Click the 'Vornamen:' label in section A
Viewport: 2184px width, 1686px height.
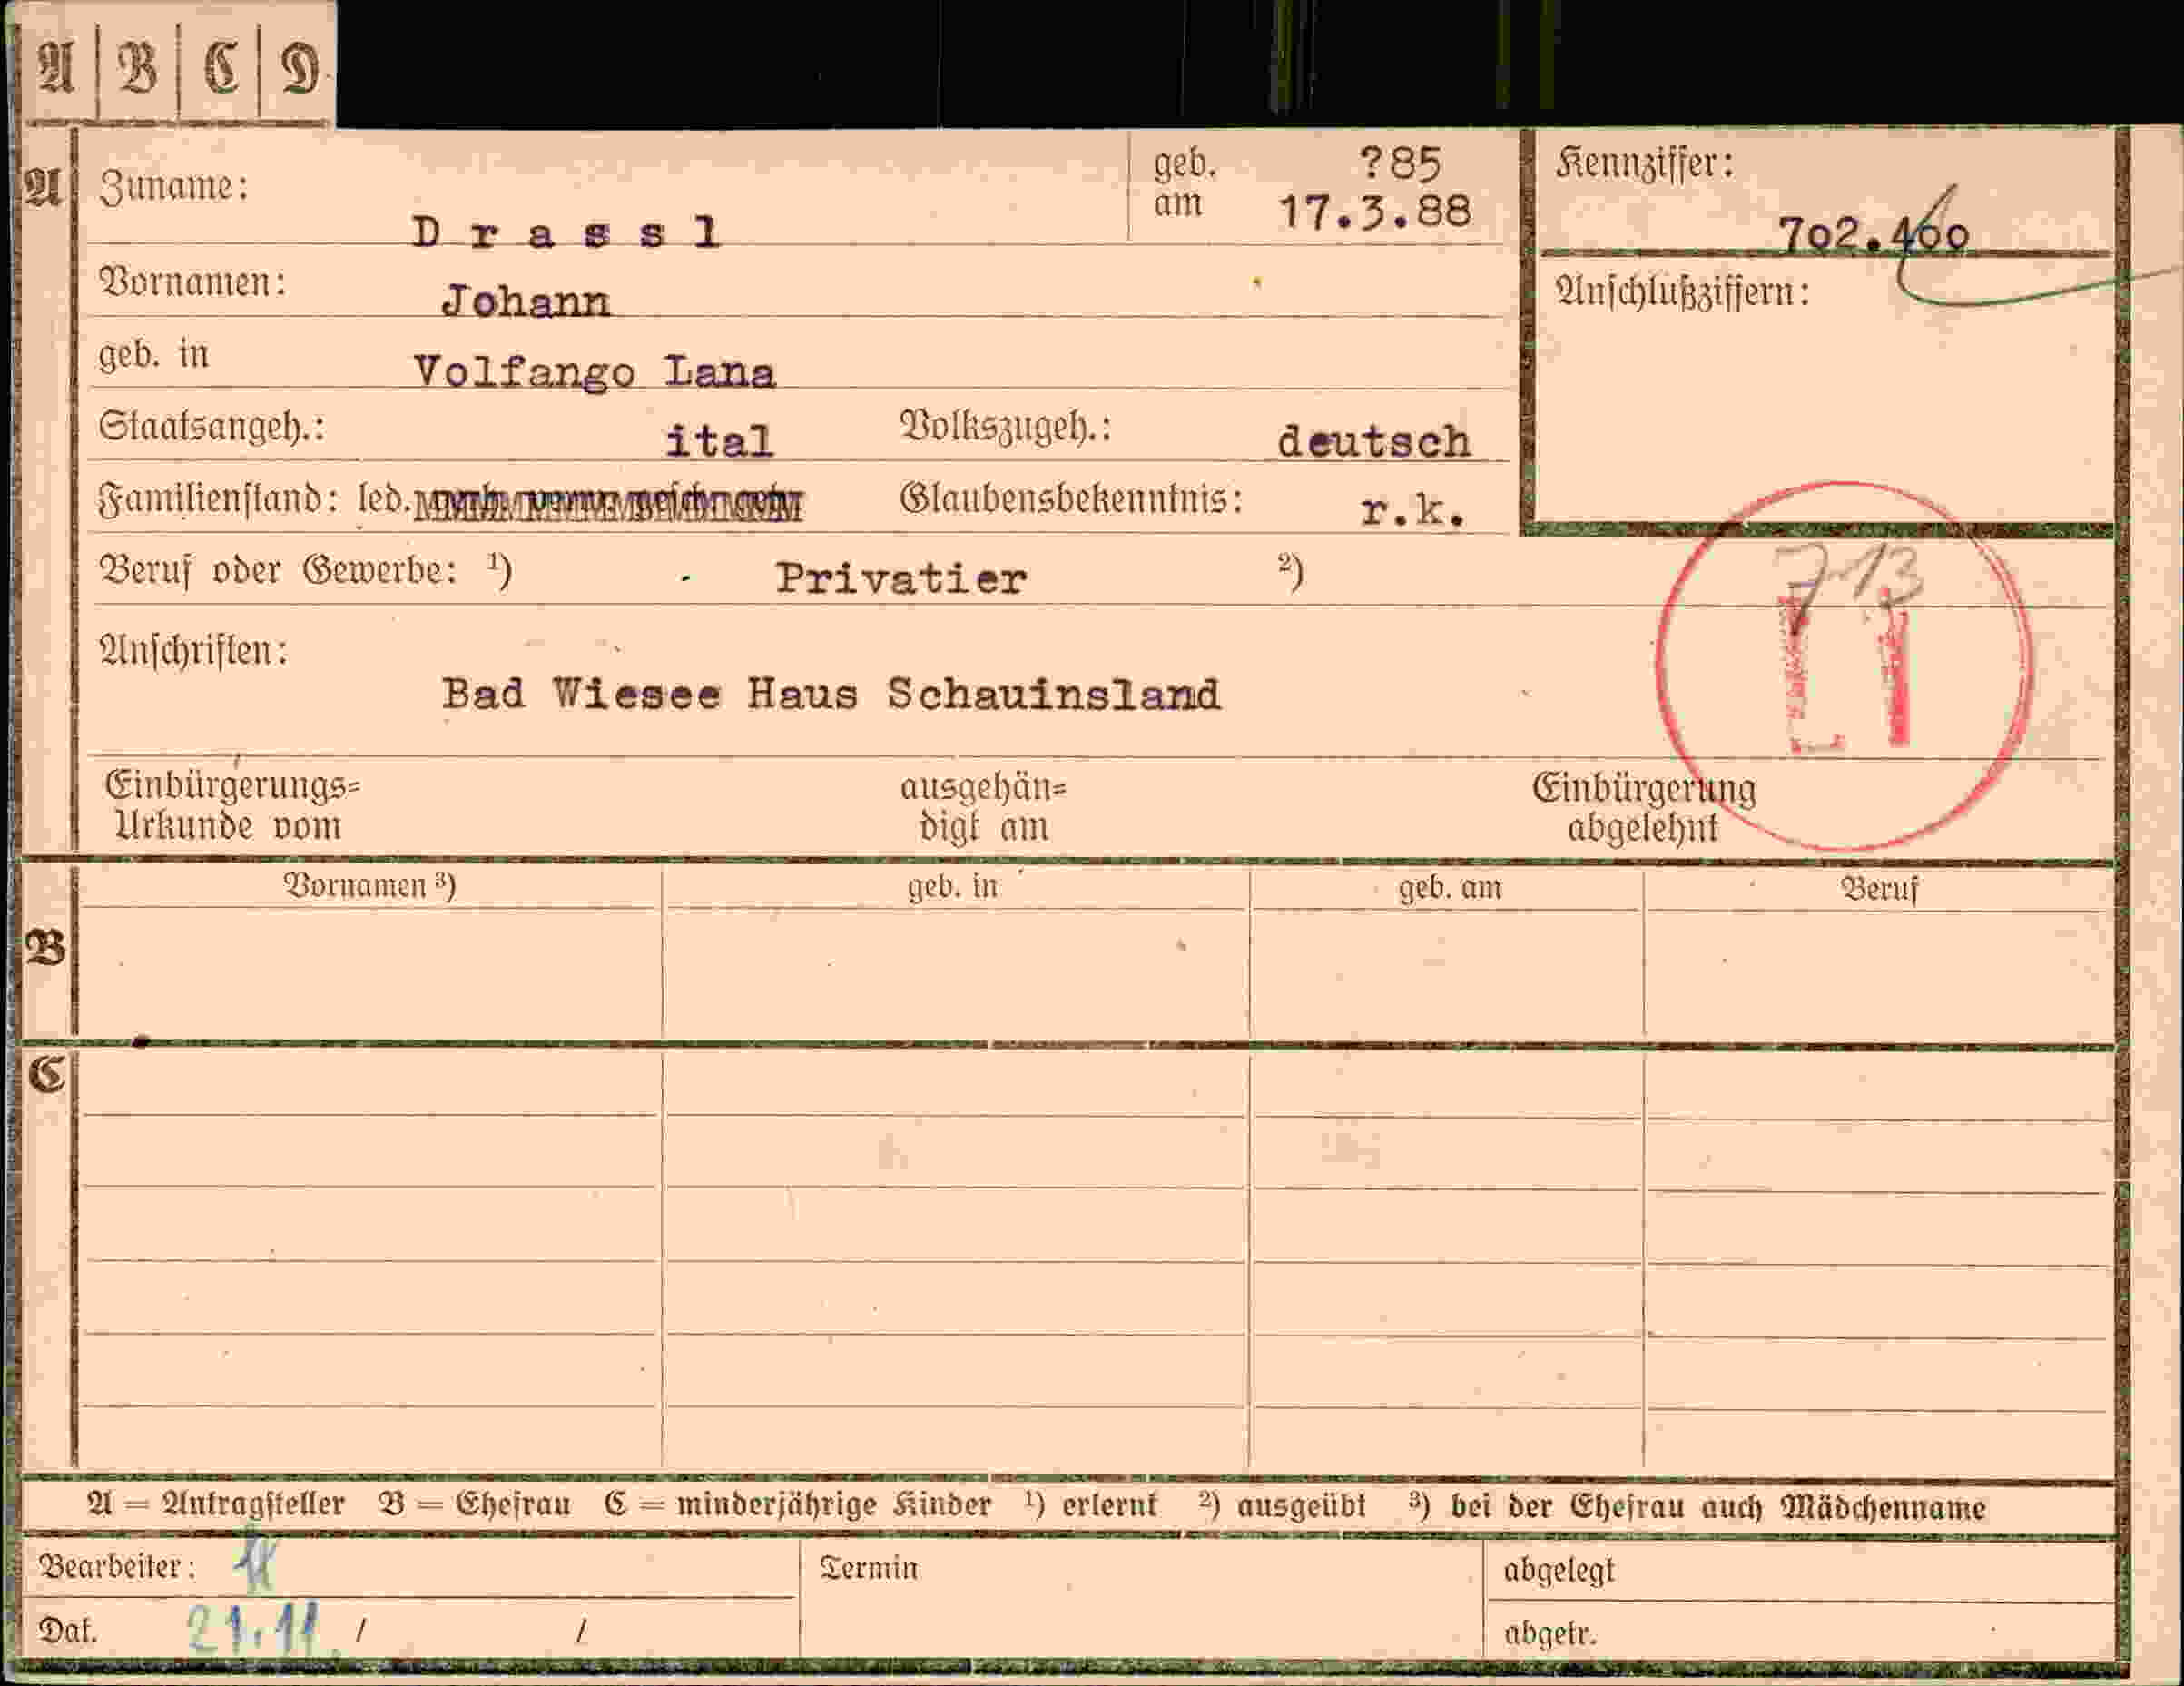coord(192,282)
